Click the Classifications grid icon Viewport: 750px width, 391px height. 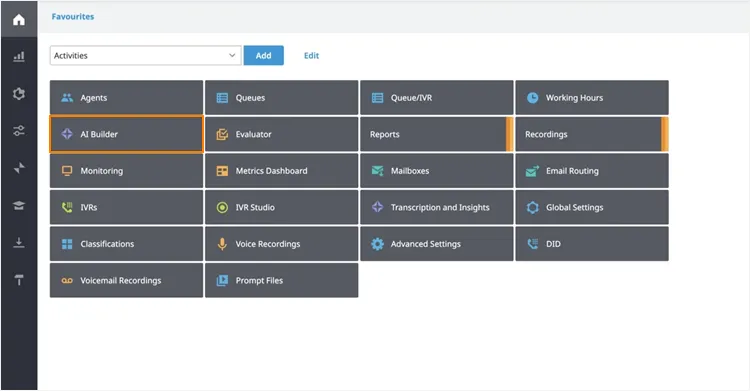coord(67,244)
